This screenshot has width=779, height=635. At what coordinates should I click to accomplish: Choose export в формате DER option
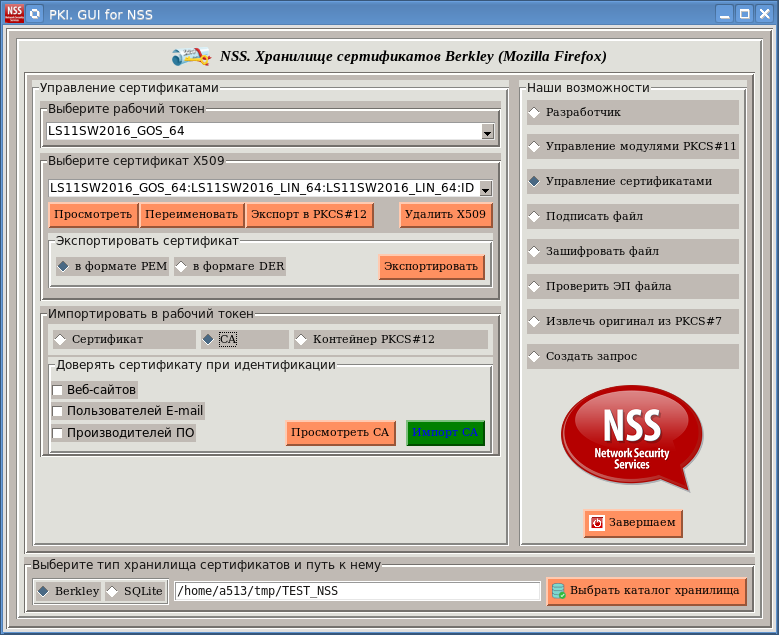click(181, 266)
